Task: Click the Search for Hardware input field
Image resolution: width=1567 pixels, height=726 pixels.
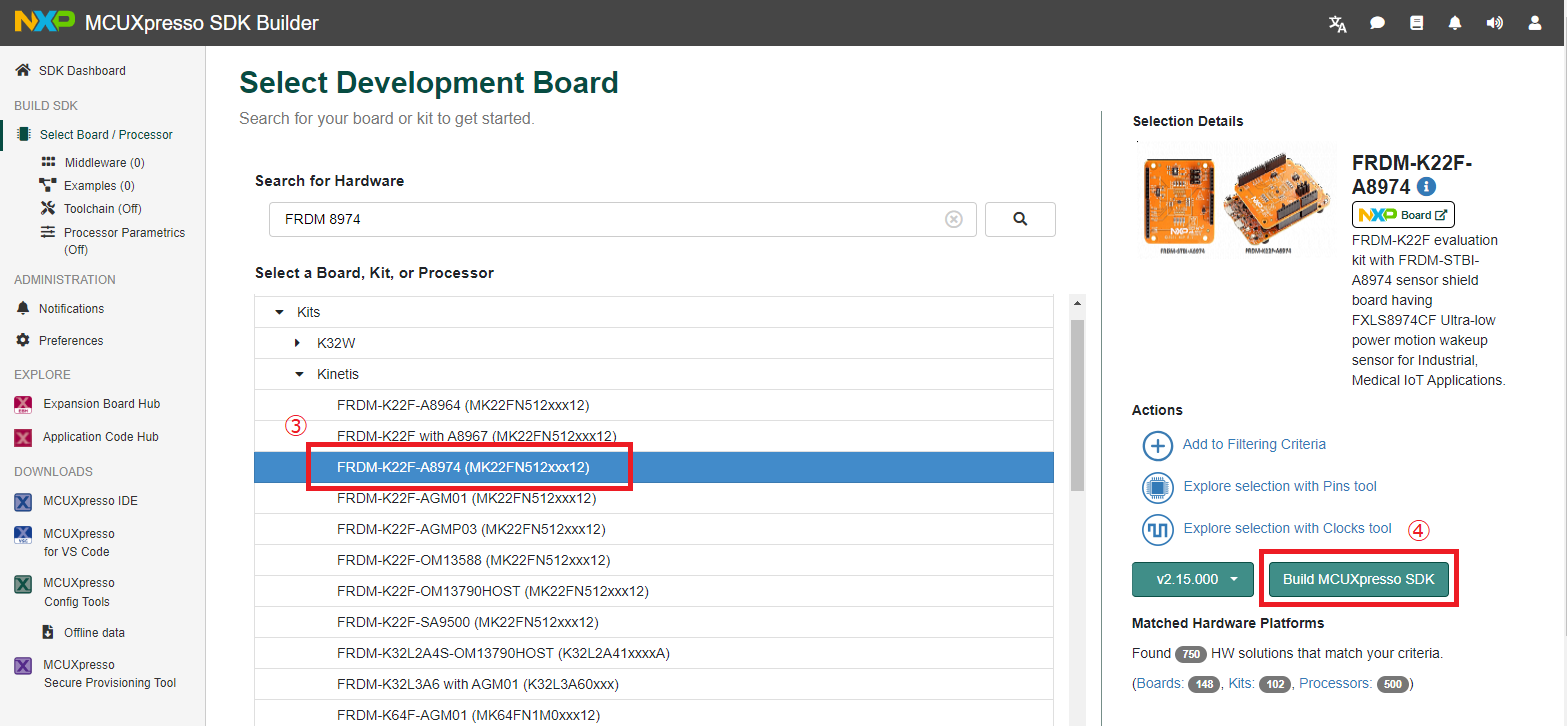Action: tap(600, 219)
